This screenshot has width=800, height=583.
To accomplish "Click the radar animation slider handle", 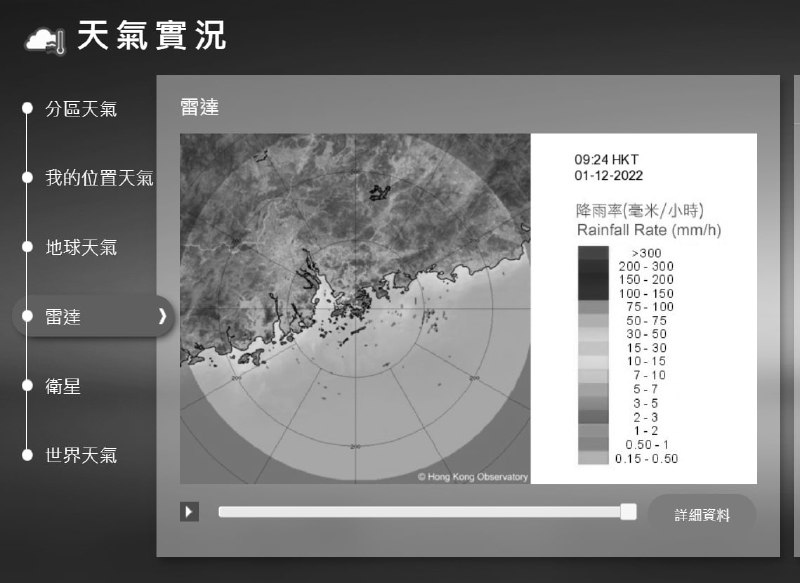I will (x=629, y=511).
